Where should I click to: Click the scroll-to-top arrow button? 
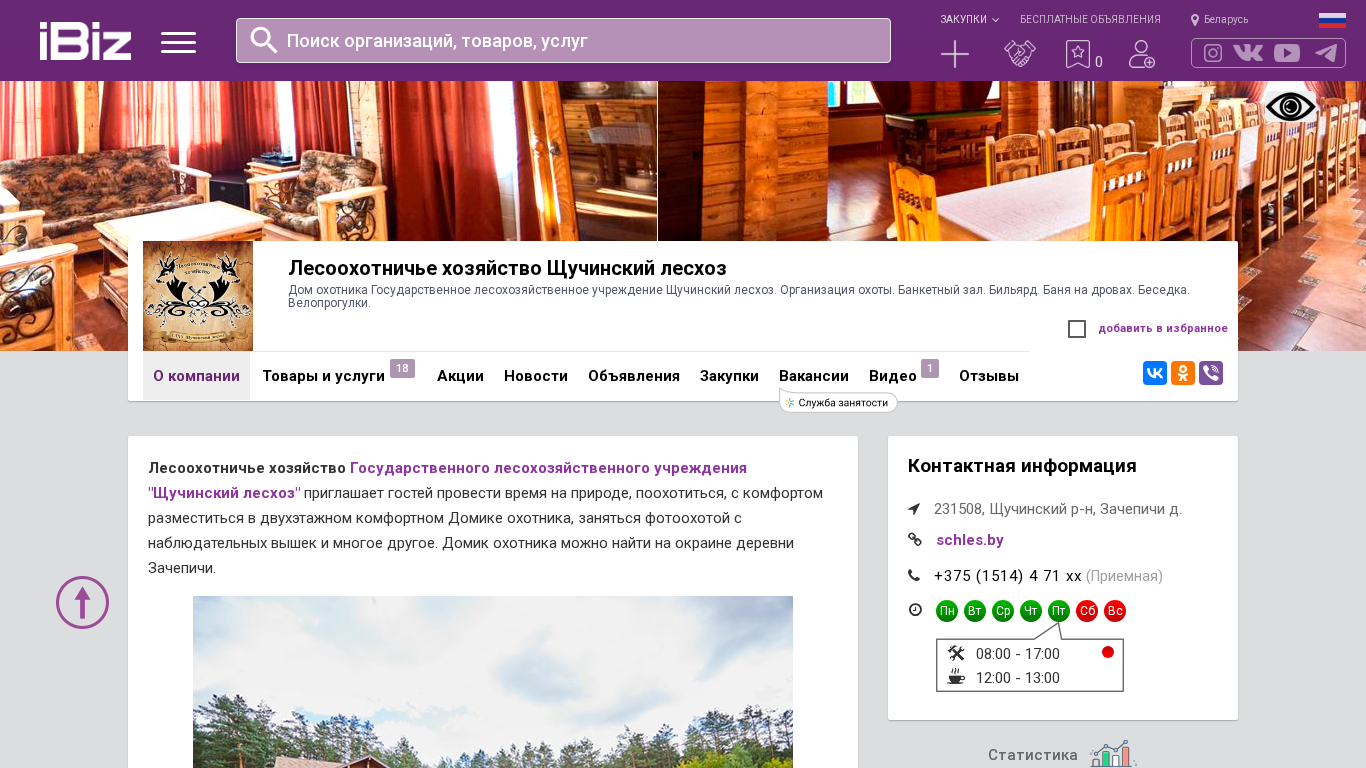(x=82, y=602)
